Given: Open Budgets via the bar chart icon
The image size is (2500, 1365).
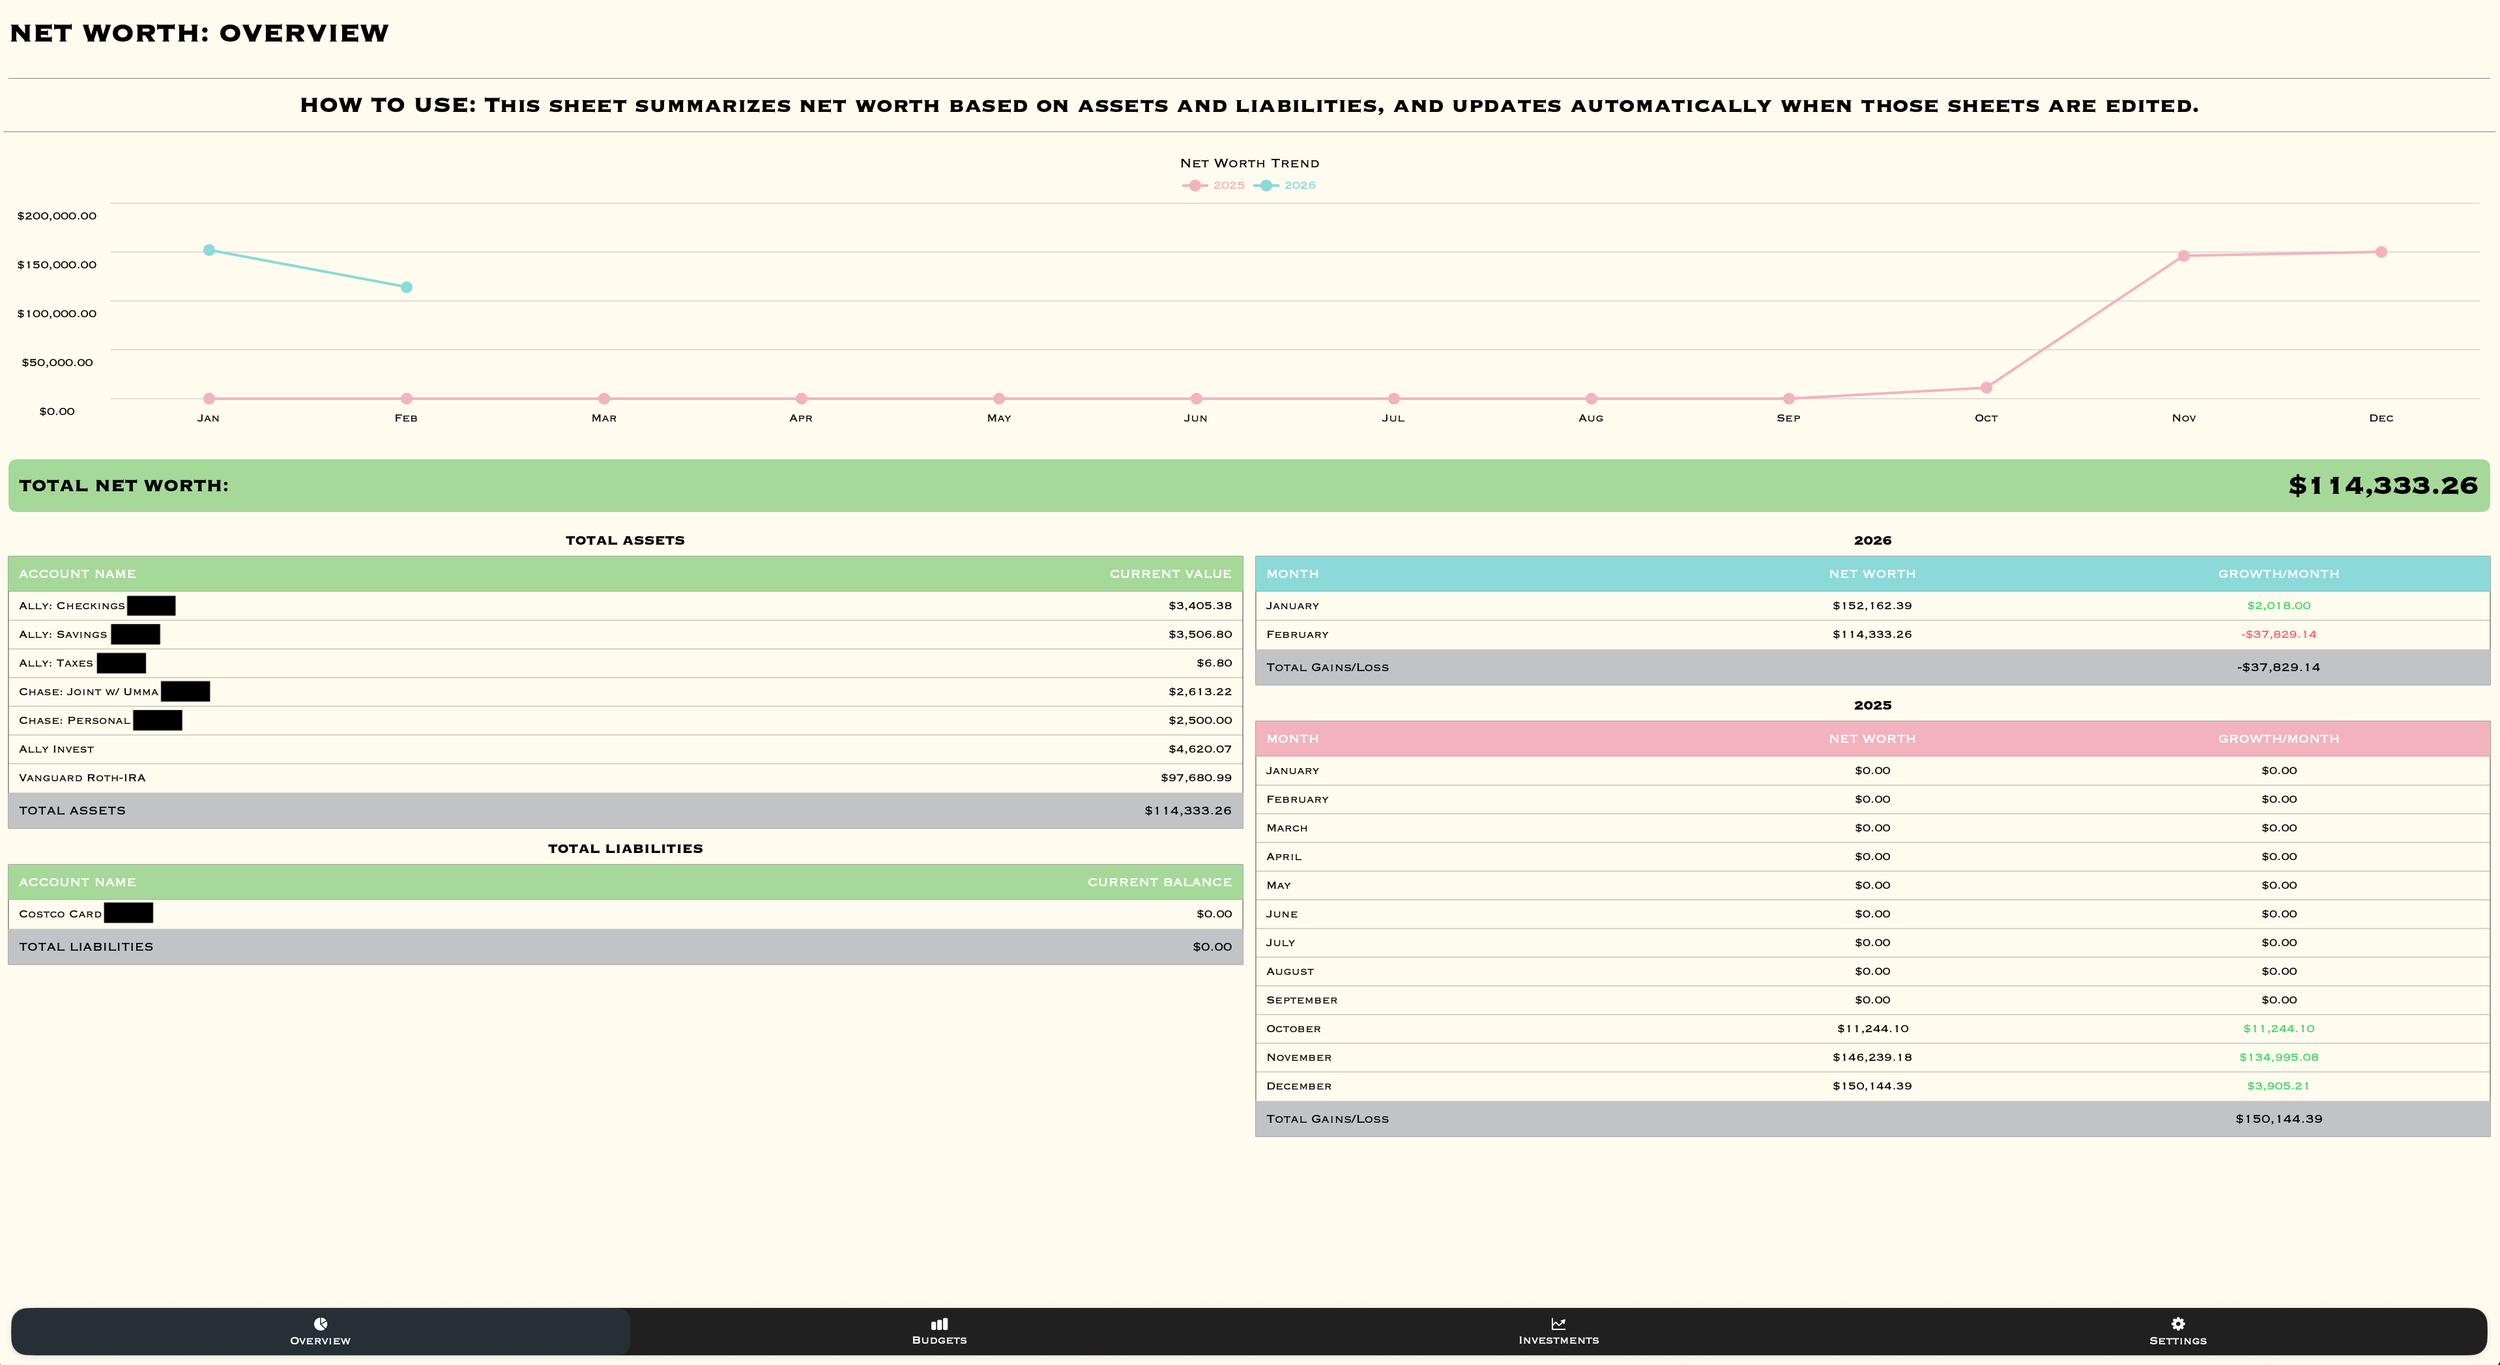Looking at the screenshot, I should tap(939, 1324).
